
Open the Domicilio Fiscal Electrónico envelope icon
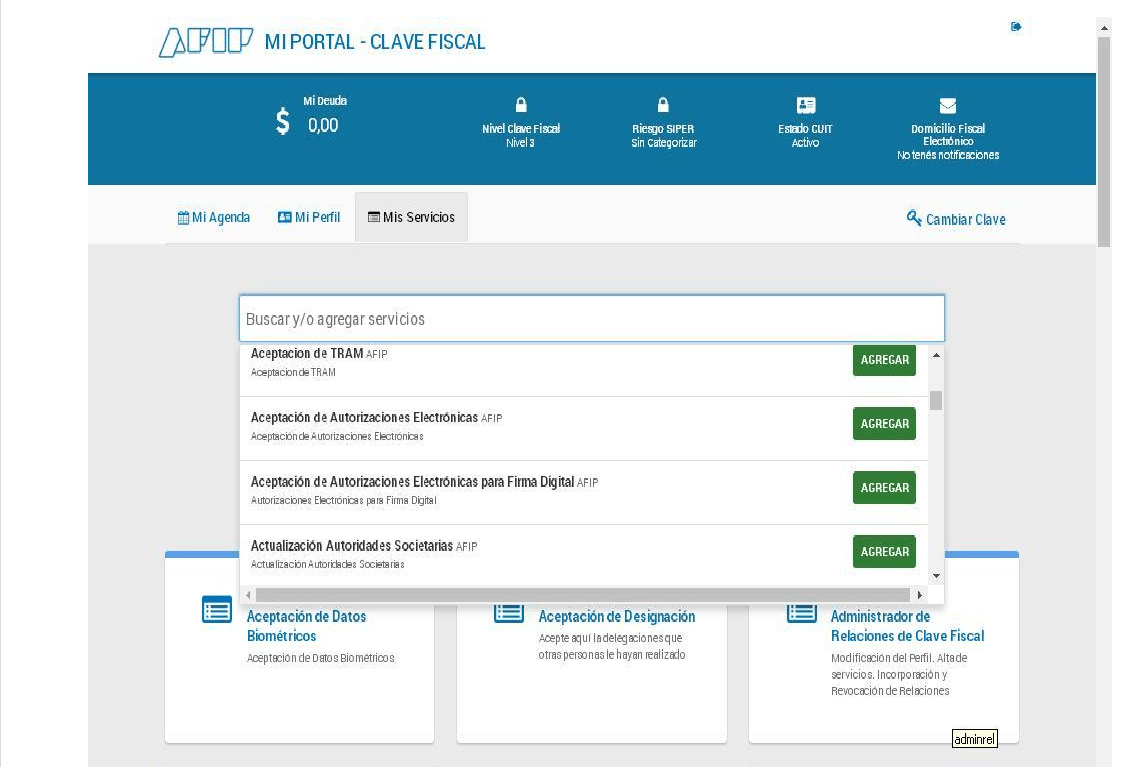pos(945,104)
